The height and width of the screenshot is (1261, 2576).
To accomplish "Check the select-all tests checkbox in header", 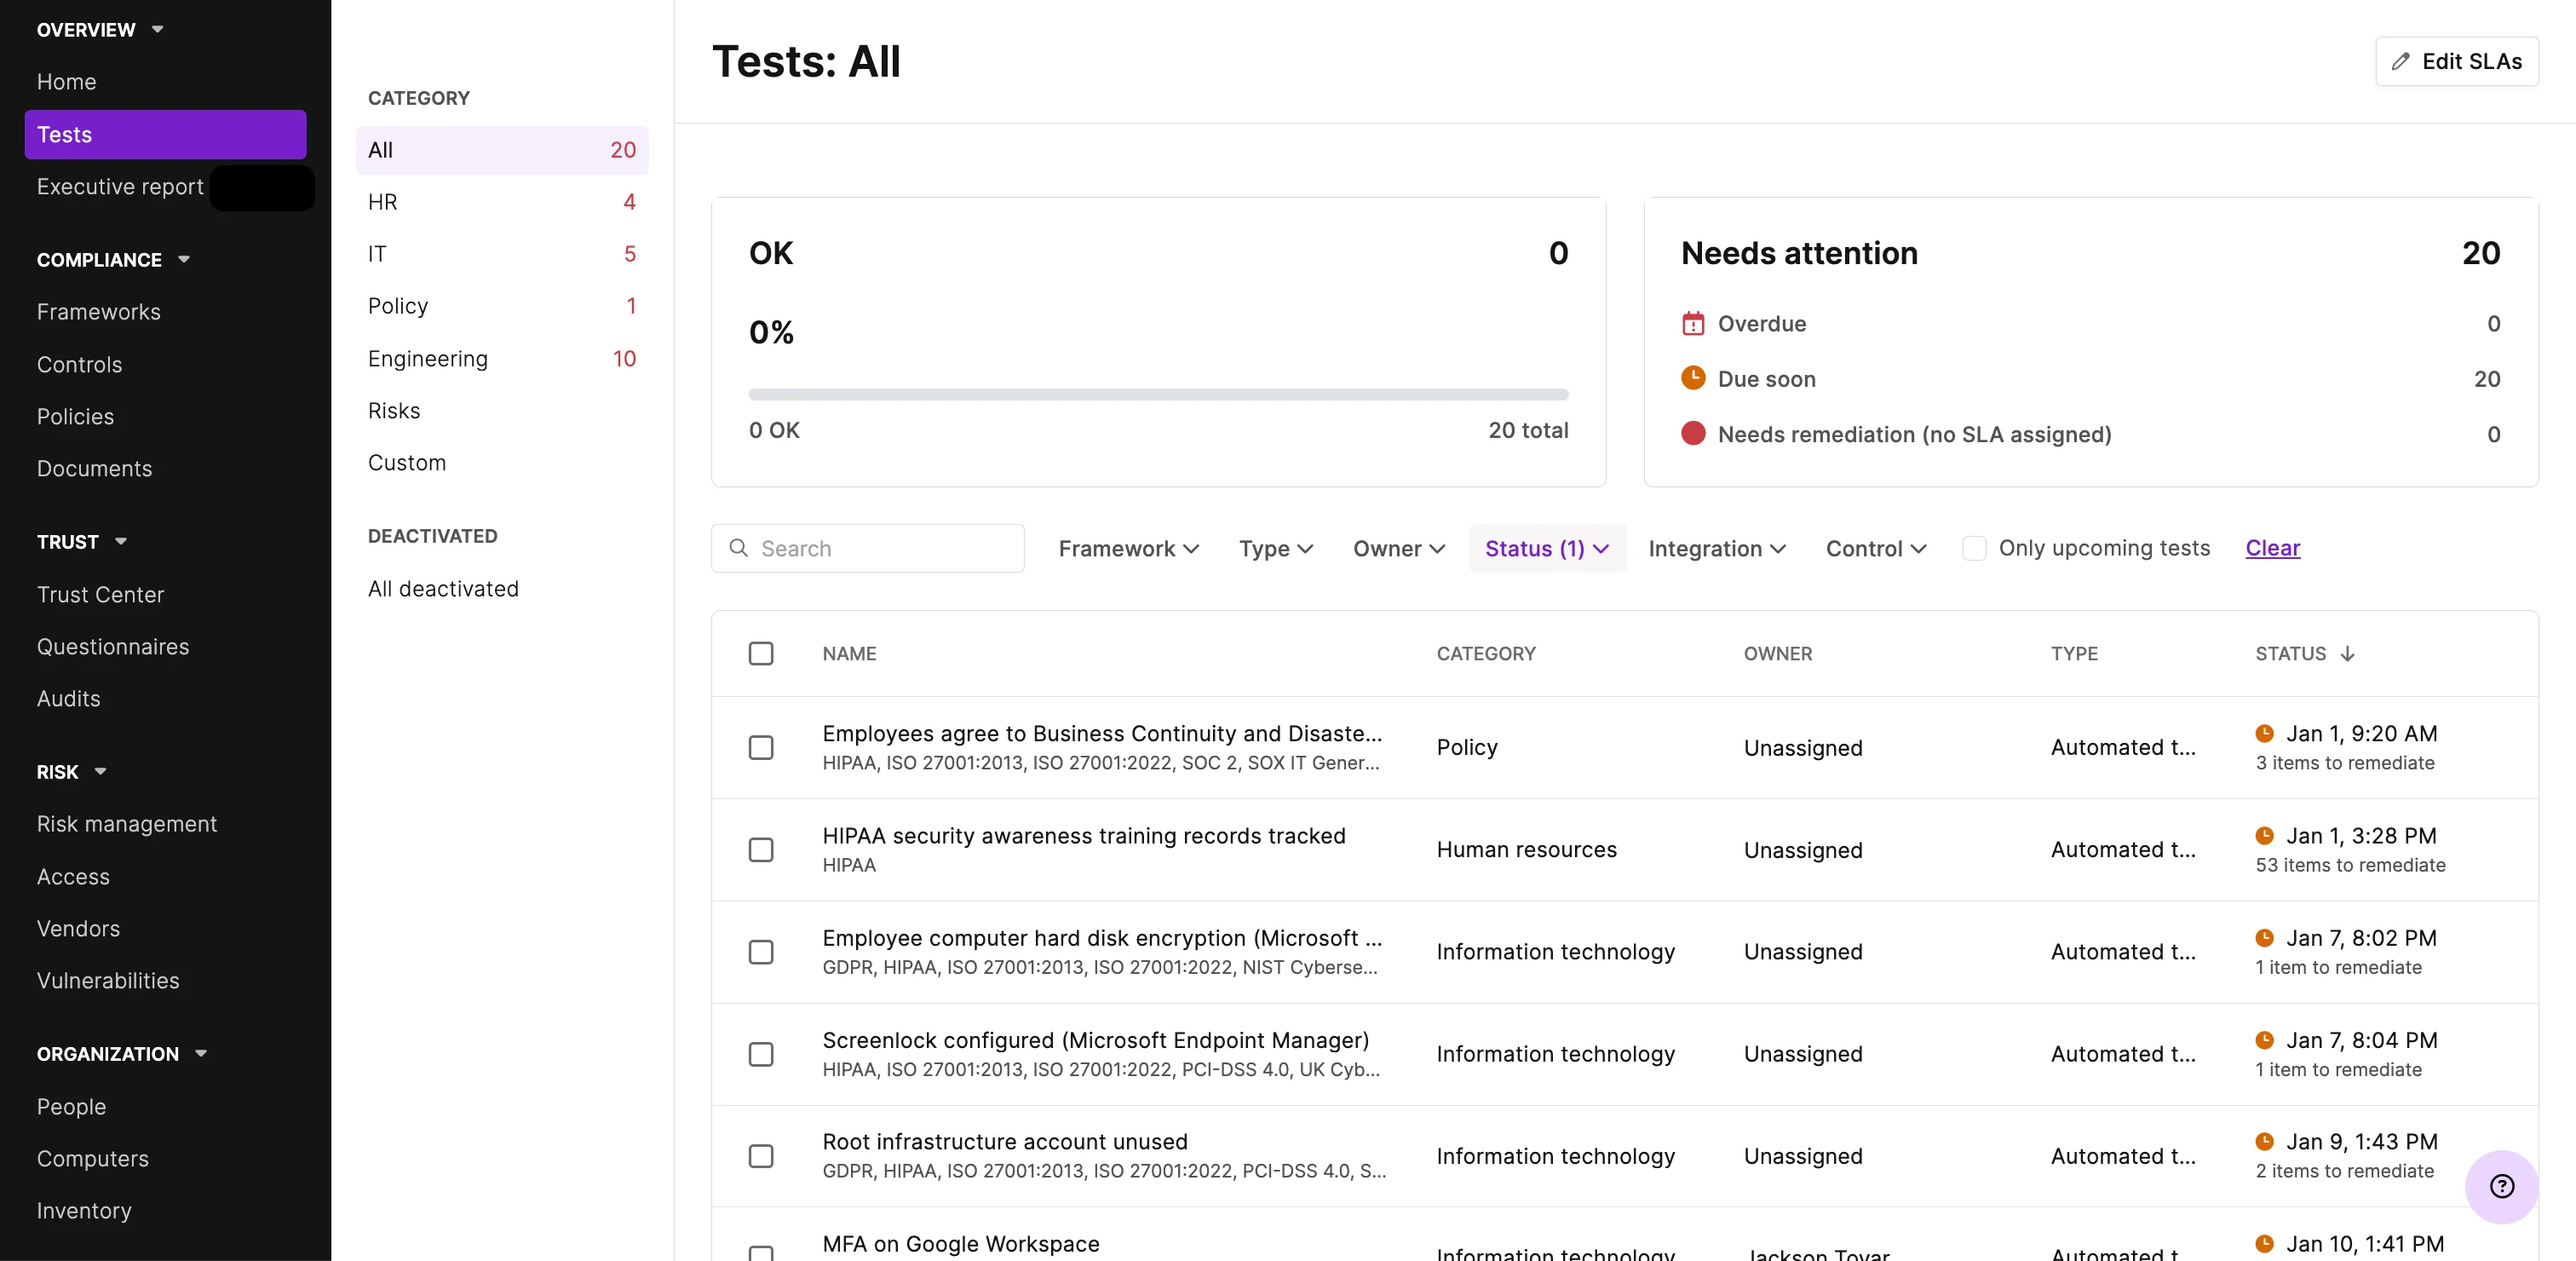I will pyautogui.click(x=760, y=654).
